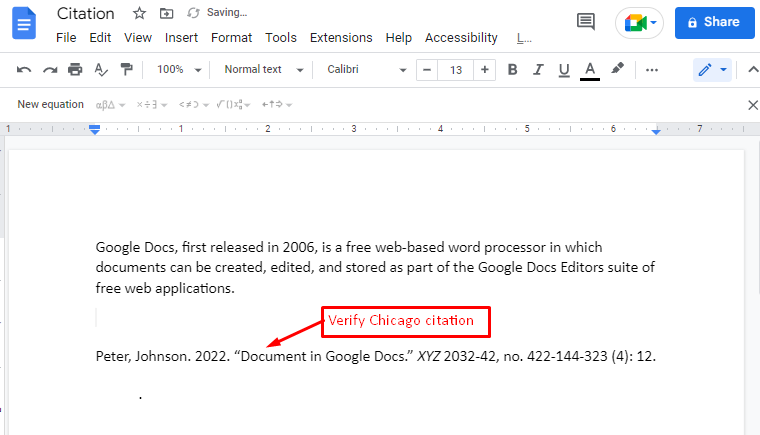Click the citation line starting Peter, Johnson
The width and height of the screenshot is (760, 435).
click(x=375, y=356)
